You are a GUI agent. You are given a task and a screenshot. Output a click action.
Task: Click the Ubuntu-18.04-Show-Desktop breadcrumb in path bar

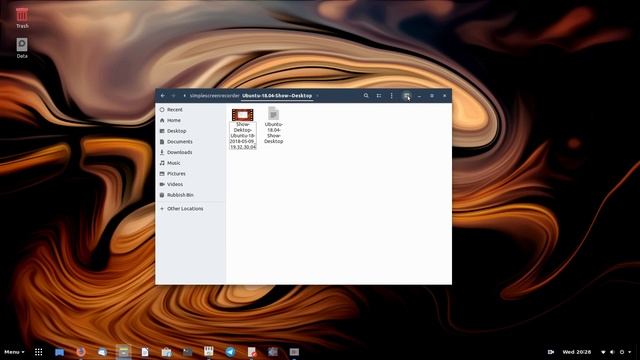(277, 96)
